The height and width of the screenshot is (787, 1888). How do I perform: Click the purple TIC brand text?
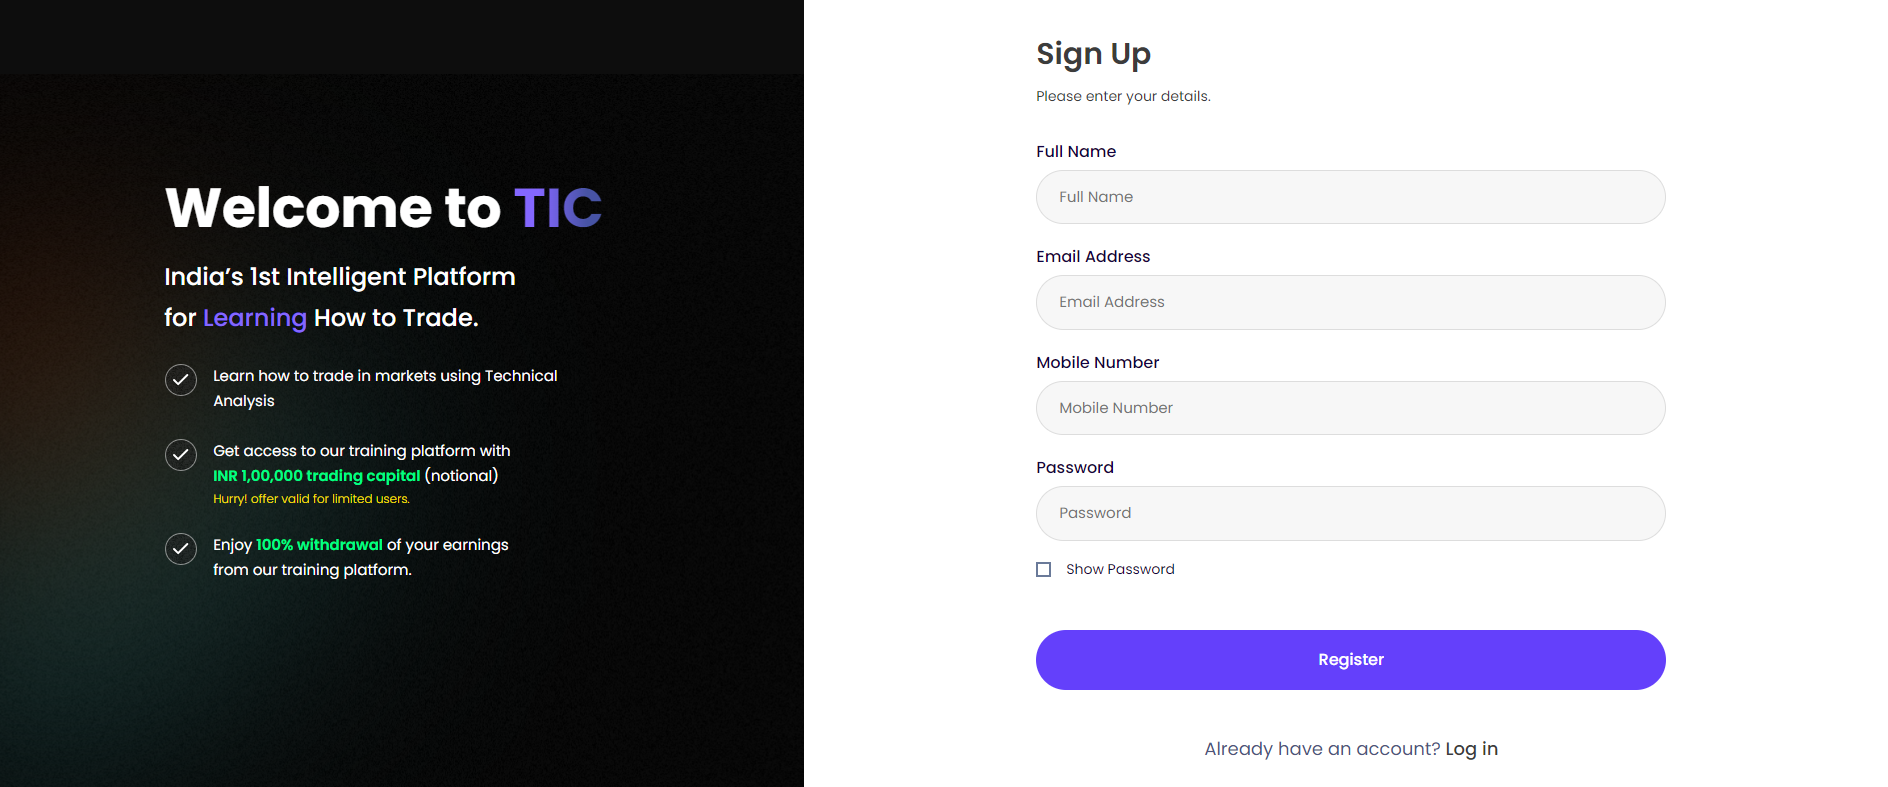[x=558, y=208]
